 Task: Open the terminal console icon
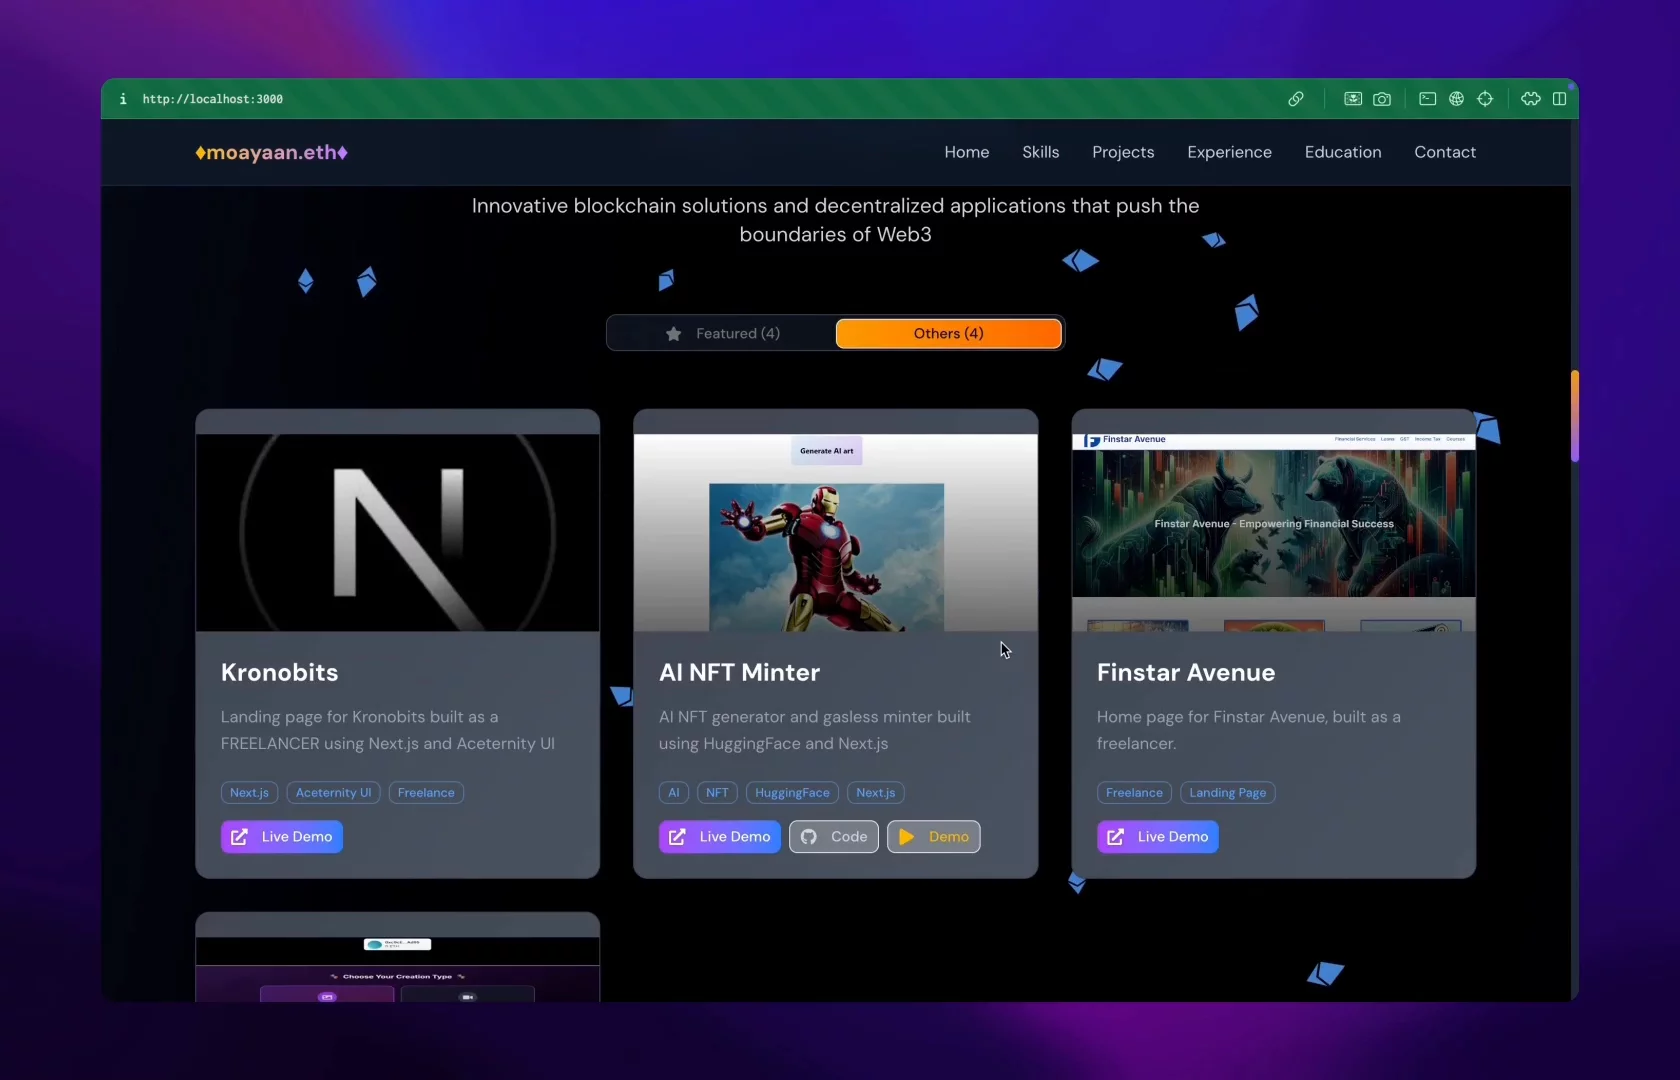[x=1427, y=99]
